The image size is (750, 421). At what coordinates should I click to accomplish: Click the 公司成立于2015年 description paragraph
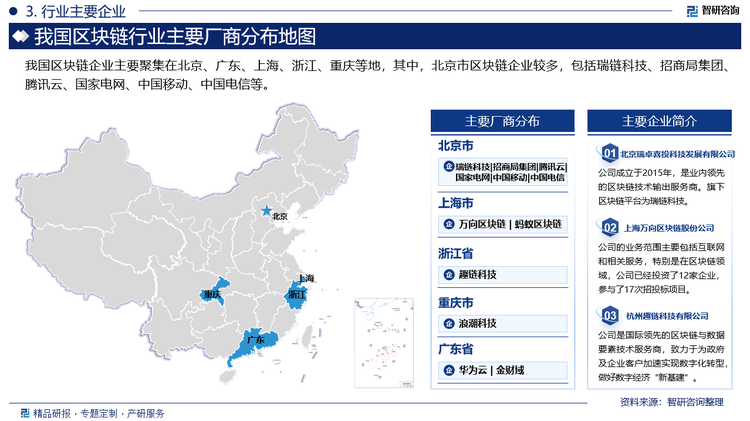tap(661, 187)
